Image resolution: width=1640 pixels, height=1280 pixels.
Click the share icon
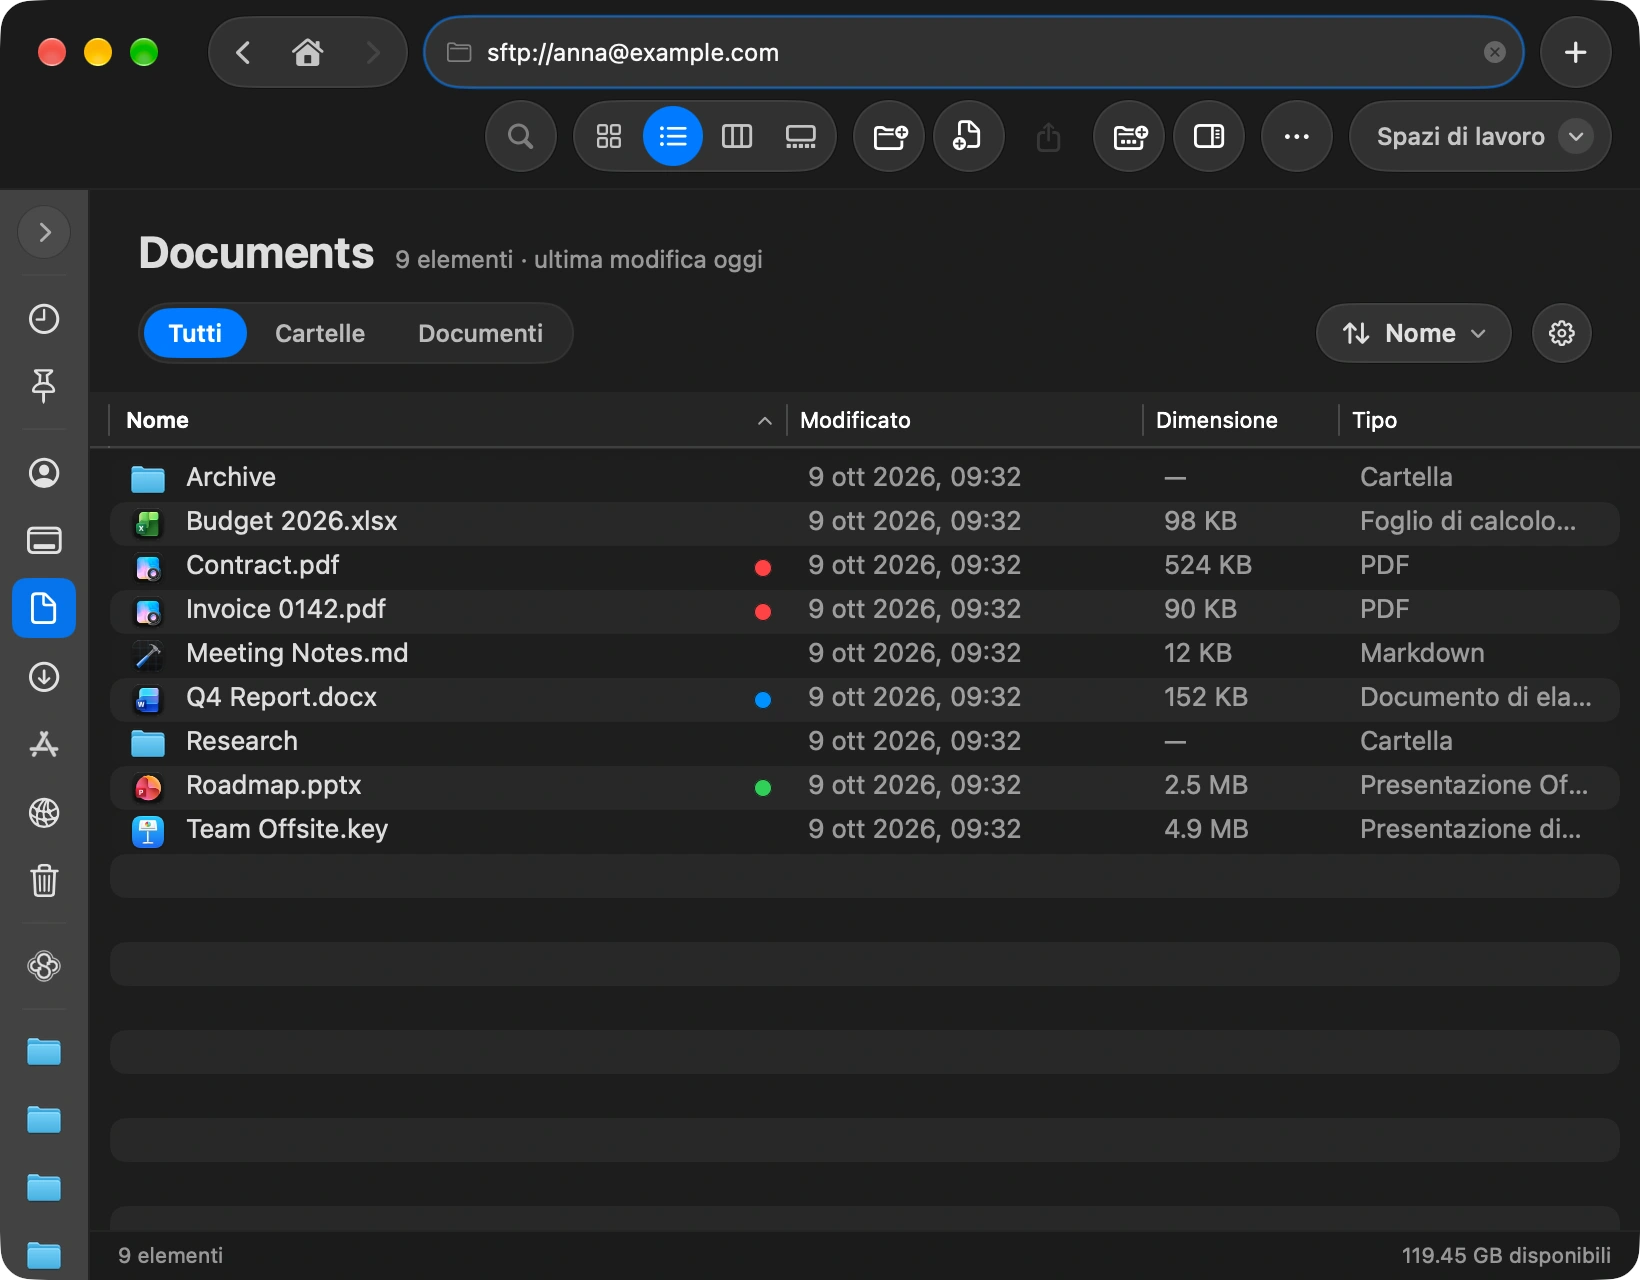(1048, 136)
